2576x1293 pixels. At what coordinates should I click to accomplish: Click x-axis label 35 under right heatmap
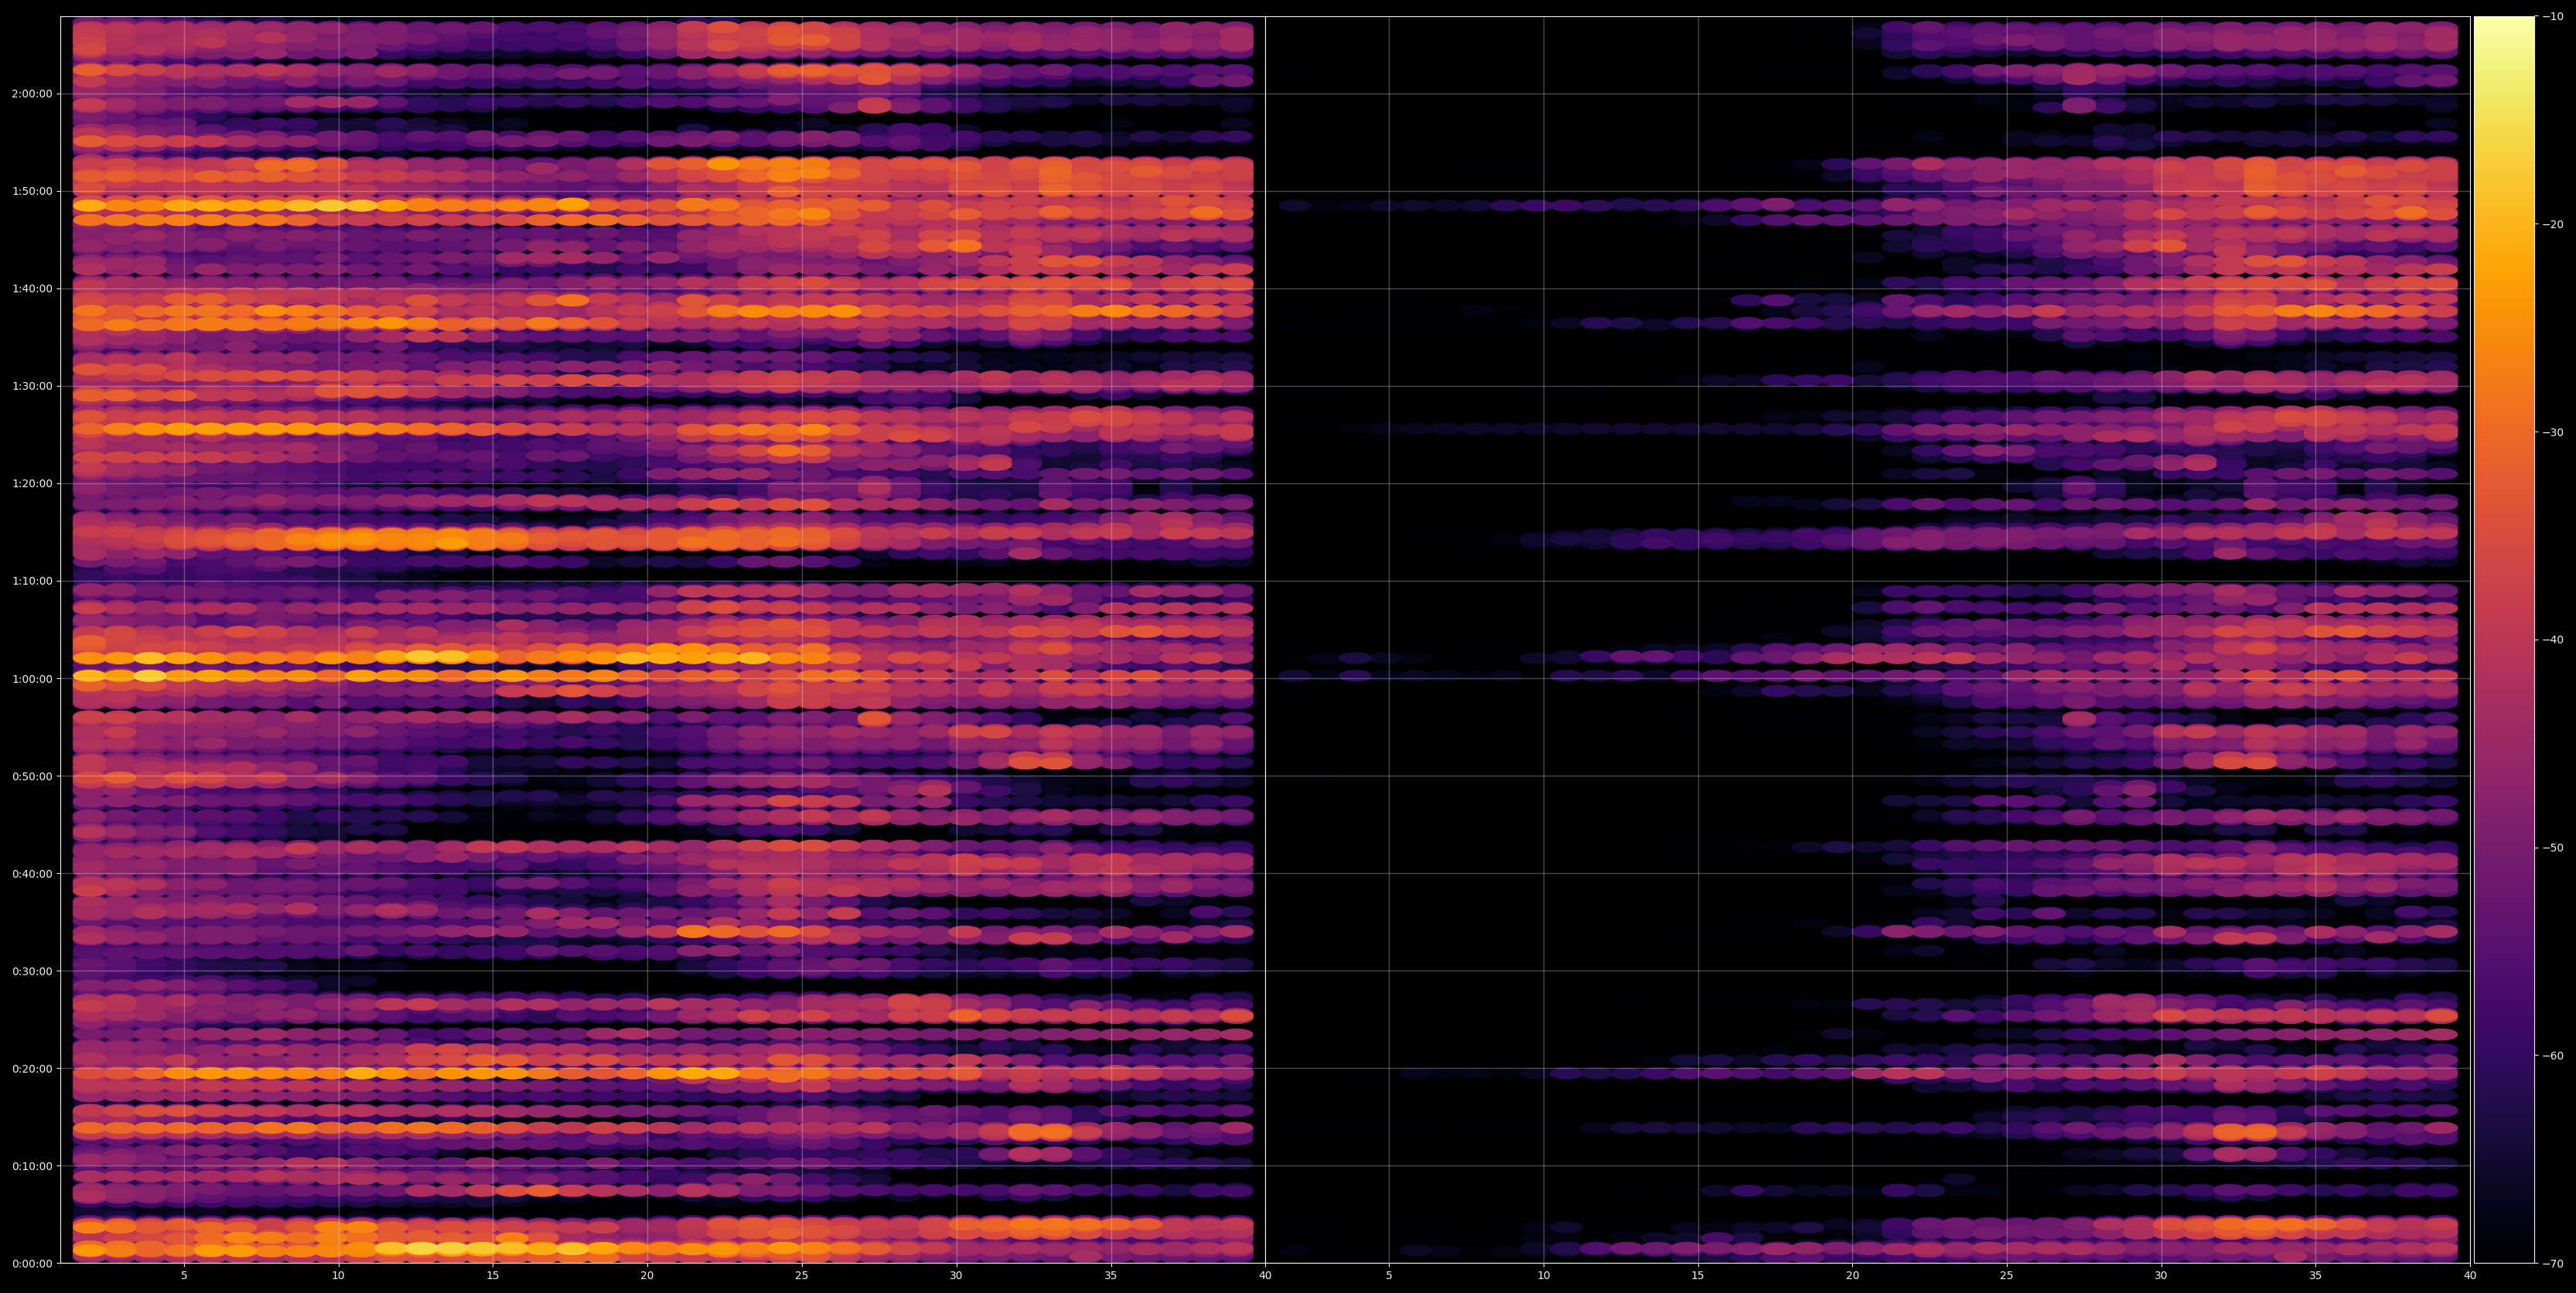click(2316, 1276)
